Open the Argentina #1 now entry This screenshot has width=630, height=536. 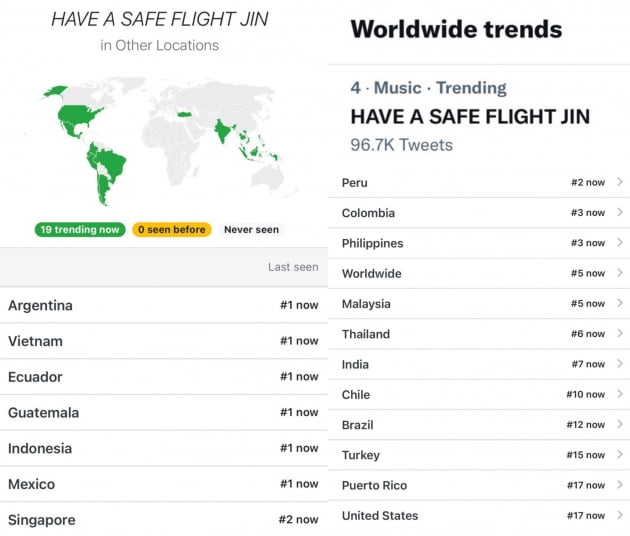pyautogui.click(x=164, y=305)
